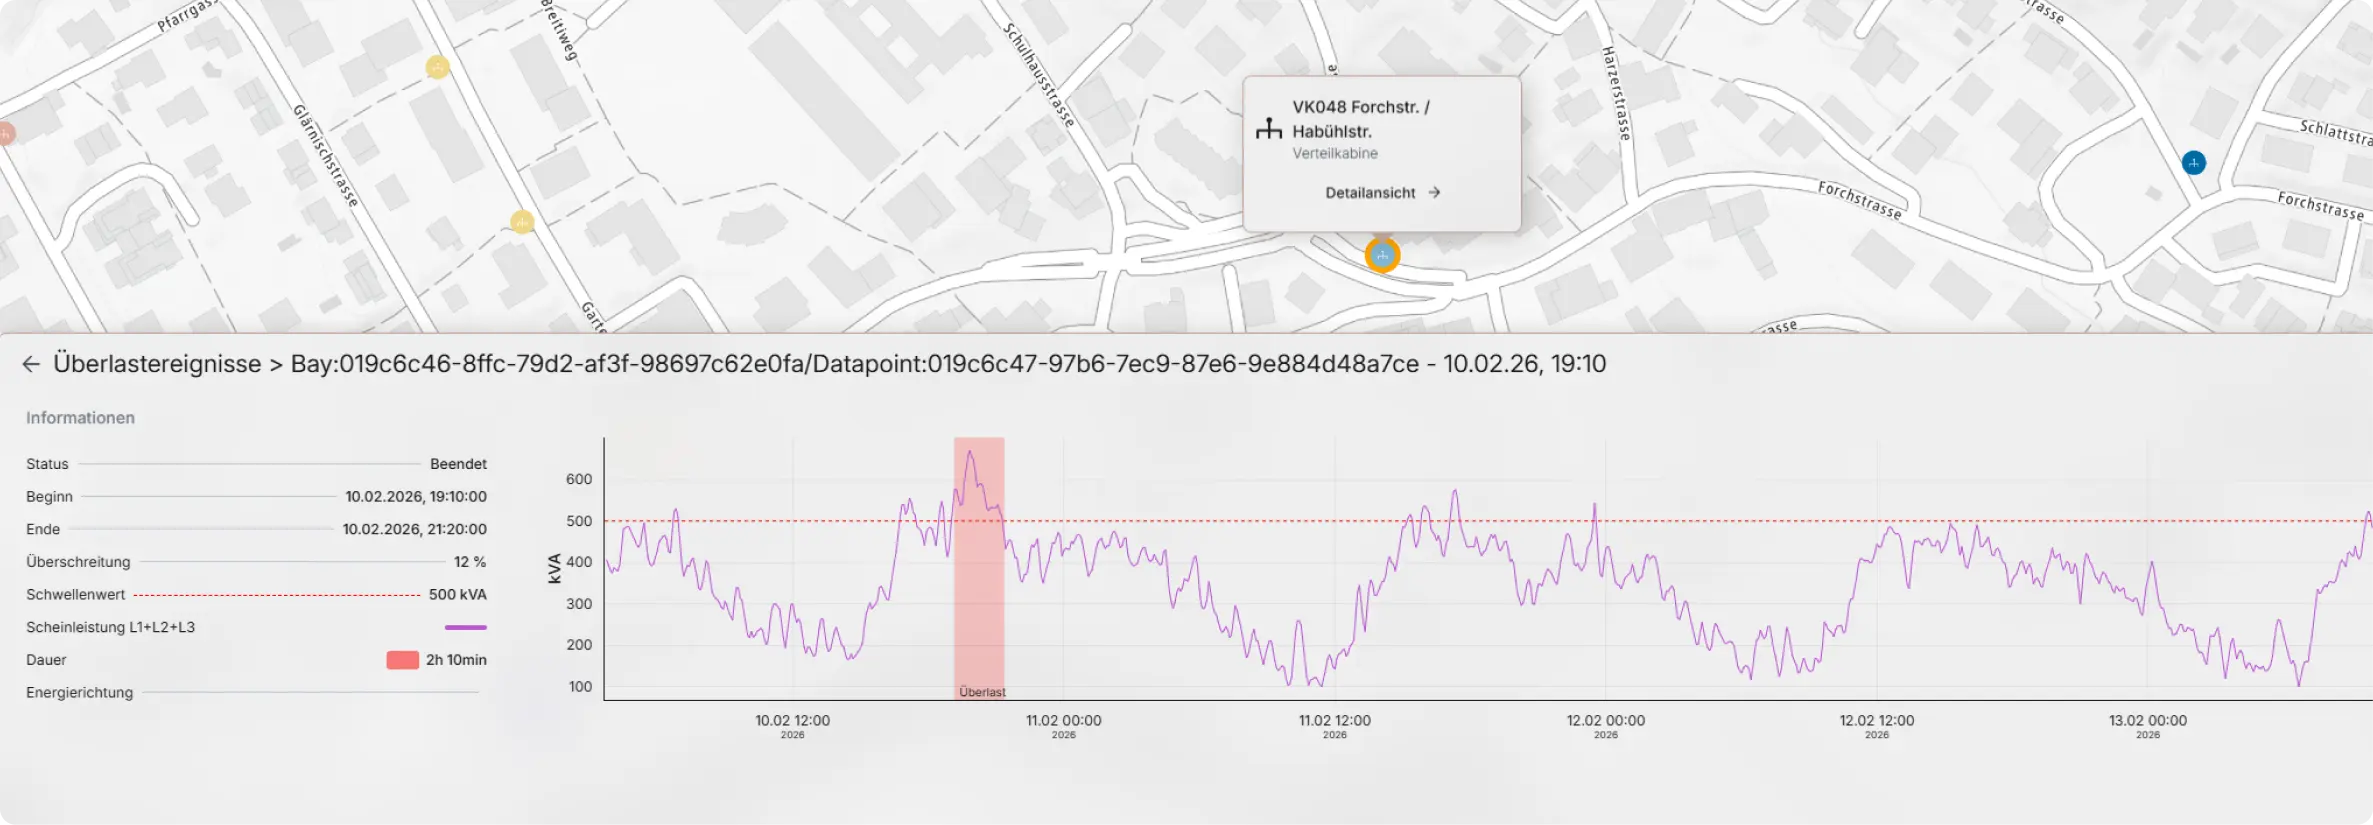The image size is (2373, 825).
Task: Click the Überlast label under the shaded region
Action: point(982,692)
